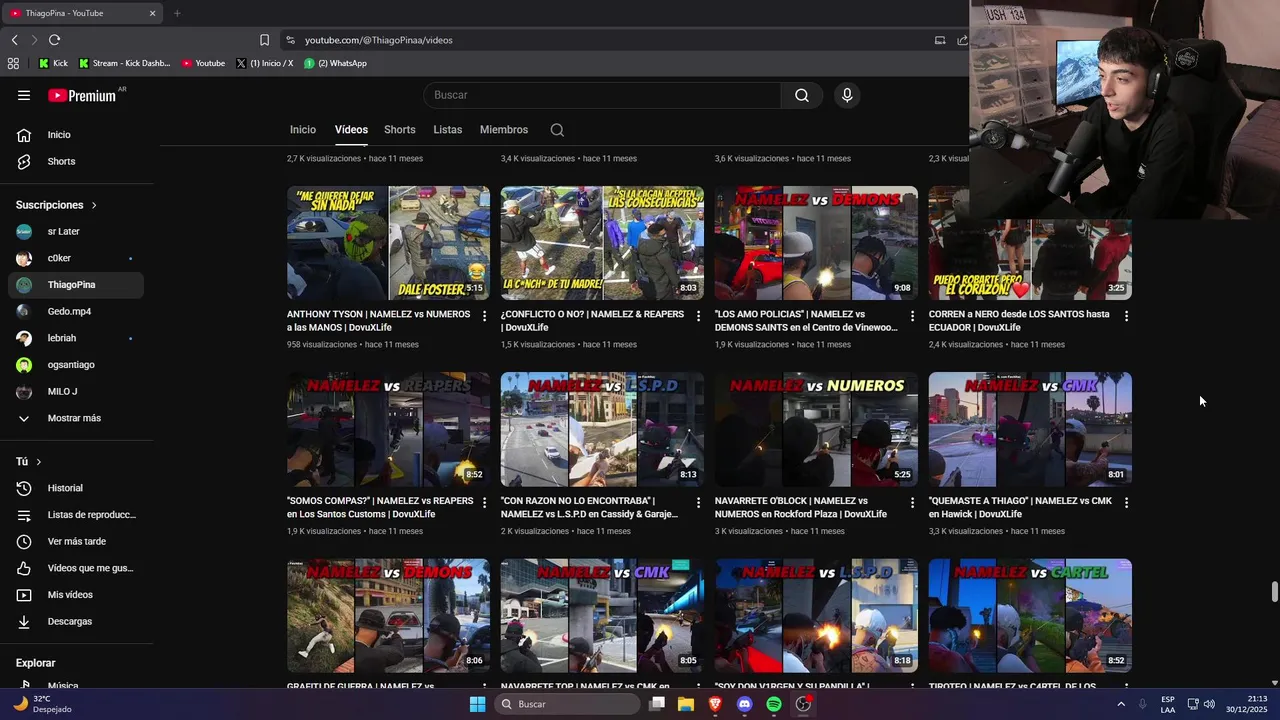
Task: Switch to the Listas channel tab
Action: tap(448, 130)
